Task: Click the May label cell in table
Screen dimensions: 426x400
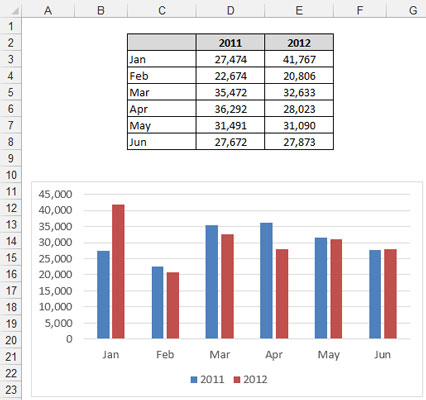Action: [x=162, y=125]
